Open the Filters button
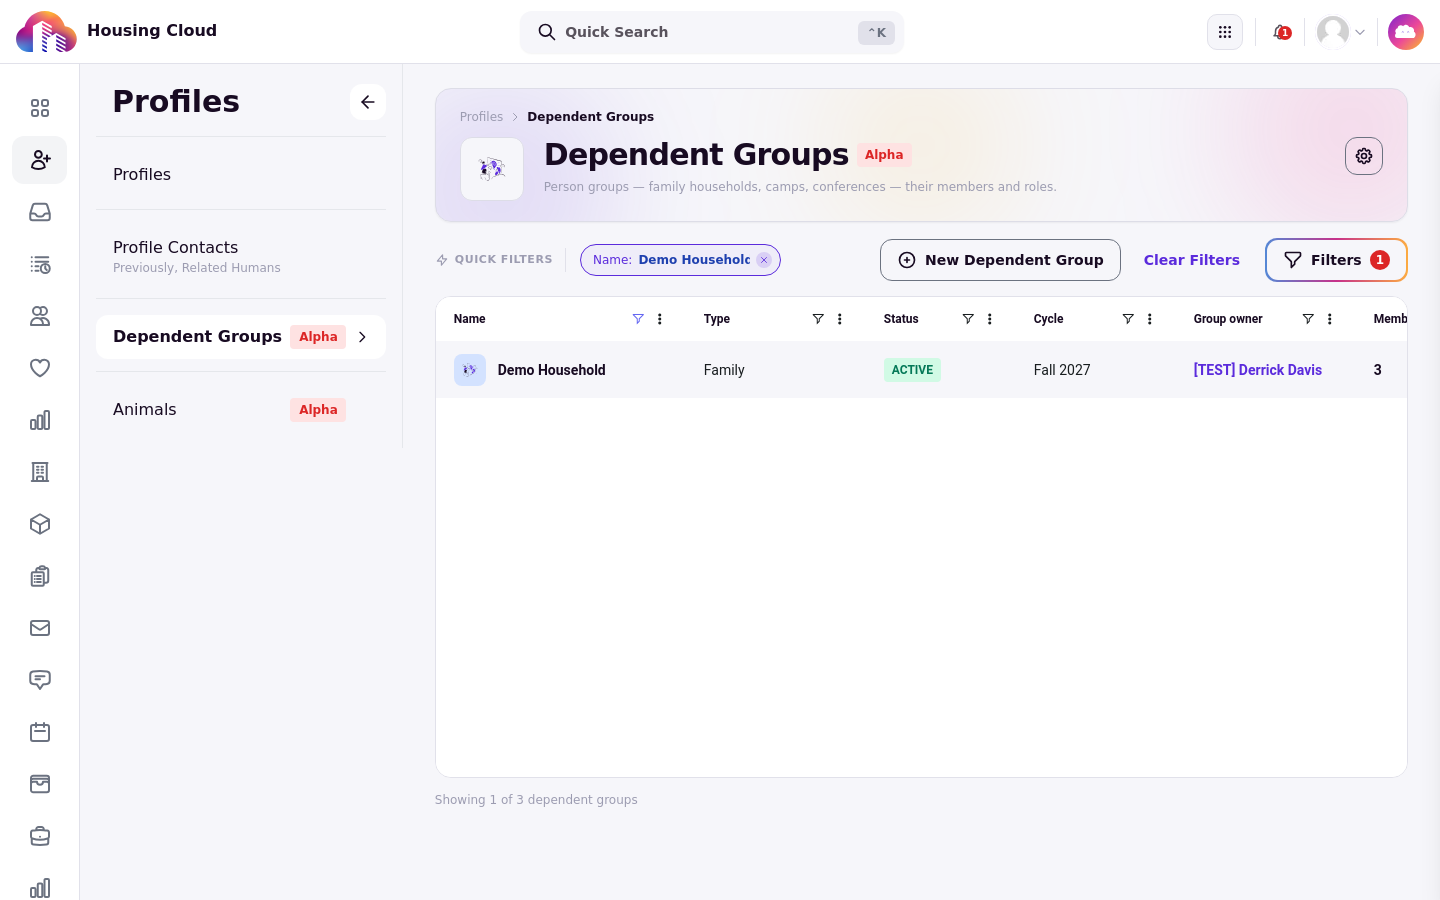Viewport: 1440px width, 900px height. 1336,260
